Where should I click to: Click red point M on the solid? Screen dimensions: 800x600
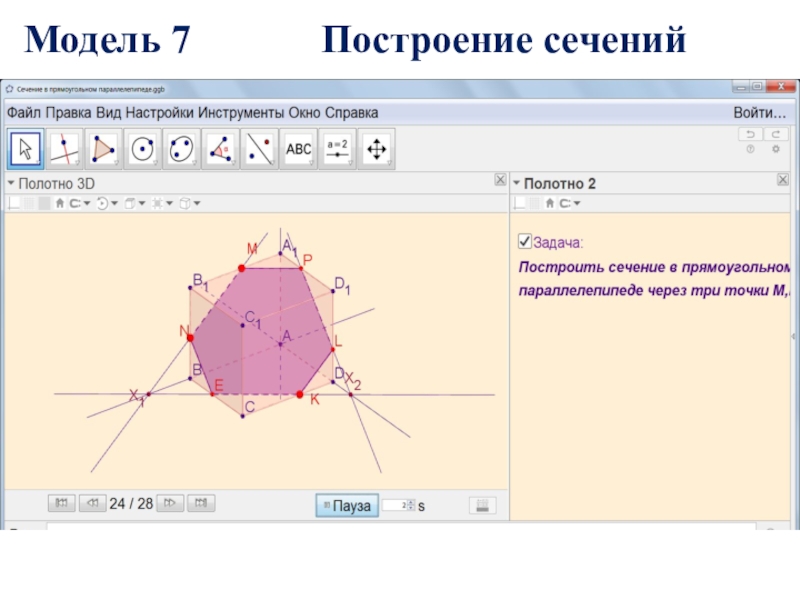[x=242, y=268]
